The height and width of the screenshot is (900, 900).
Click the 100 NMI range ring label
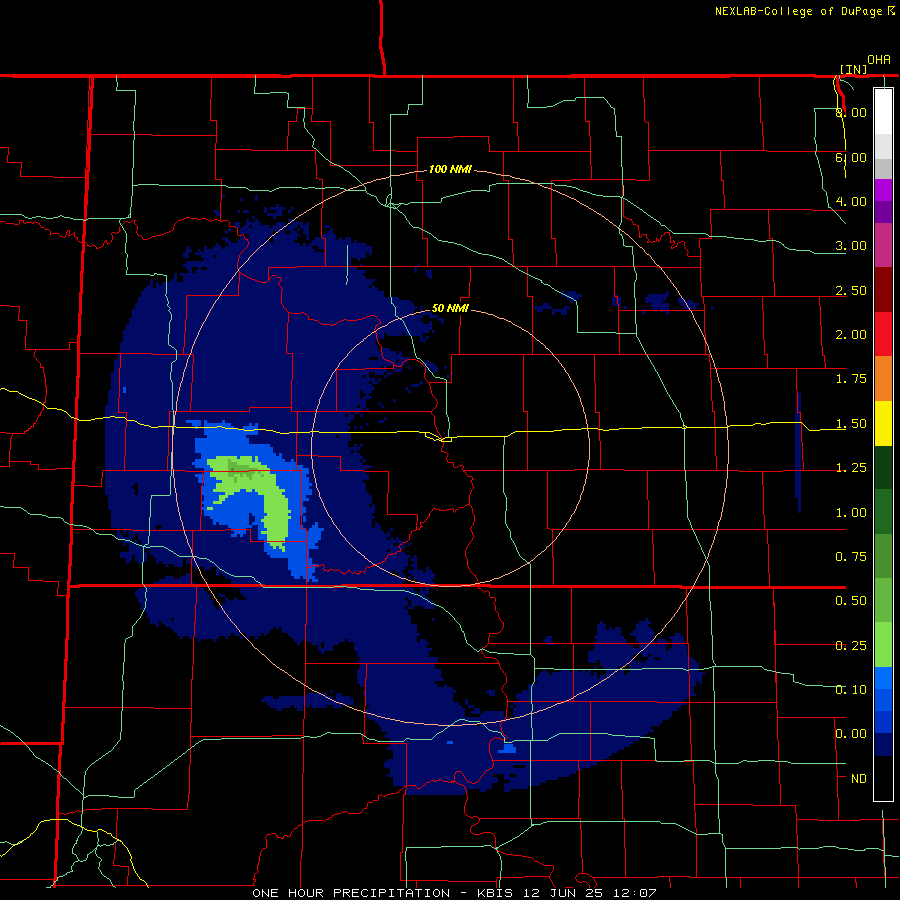(x=450, y=169)
